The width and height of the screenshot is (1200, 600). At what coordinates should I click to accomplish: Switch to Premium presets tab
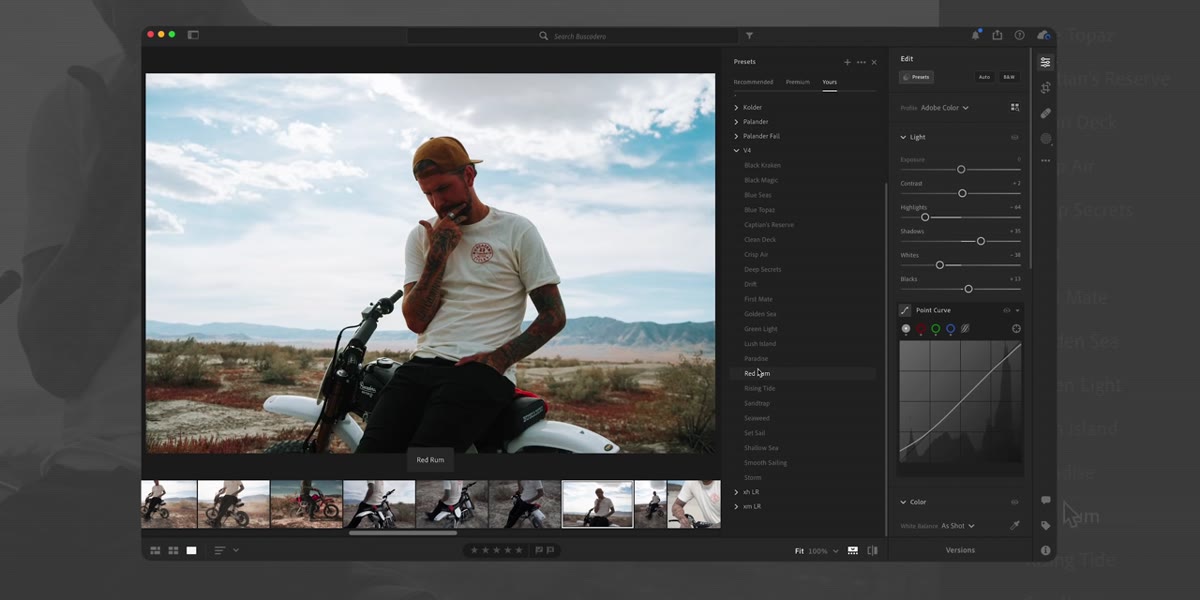tap(798, 82)
